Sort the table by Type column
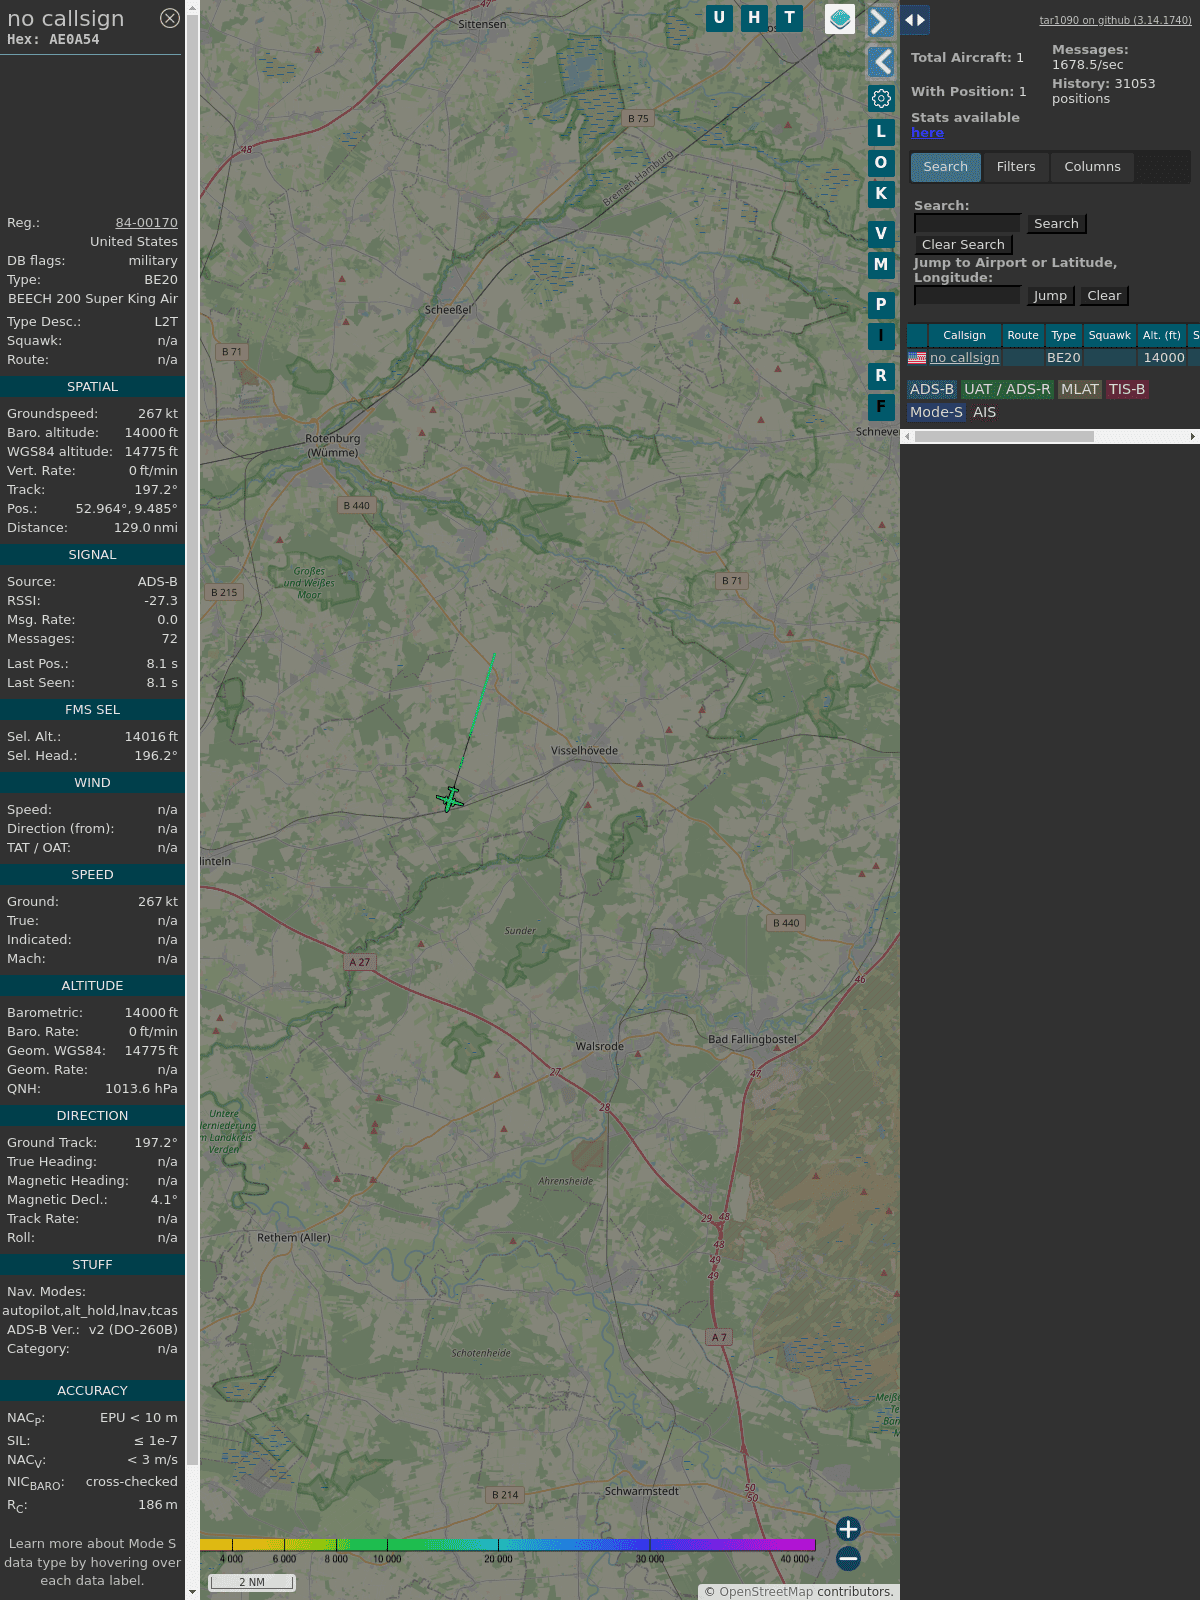Screen dimensions: 1200x1600 [1064, 336]
